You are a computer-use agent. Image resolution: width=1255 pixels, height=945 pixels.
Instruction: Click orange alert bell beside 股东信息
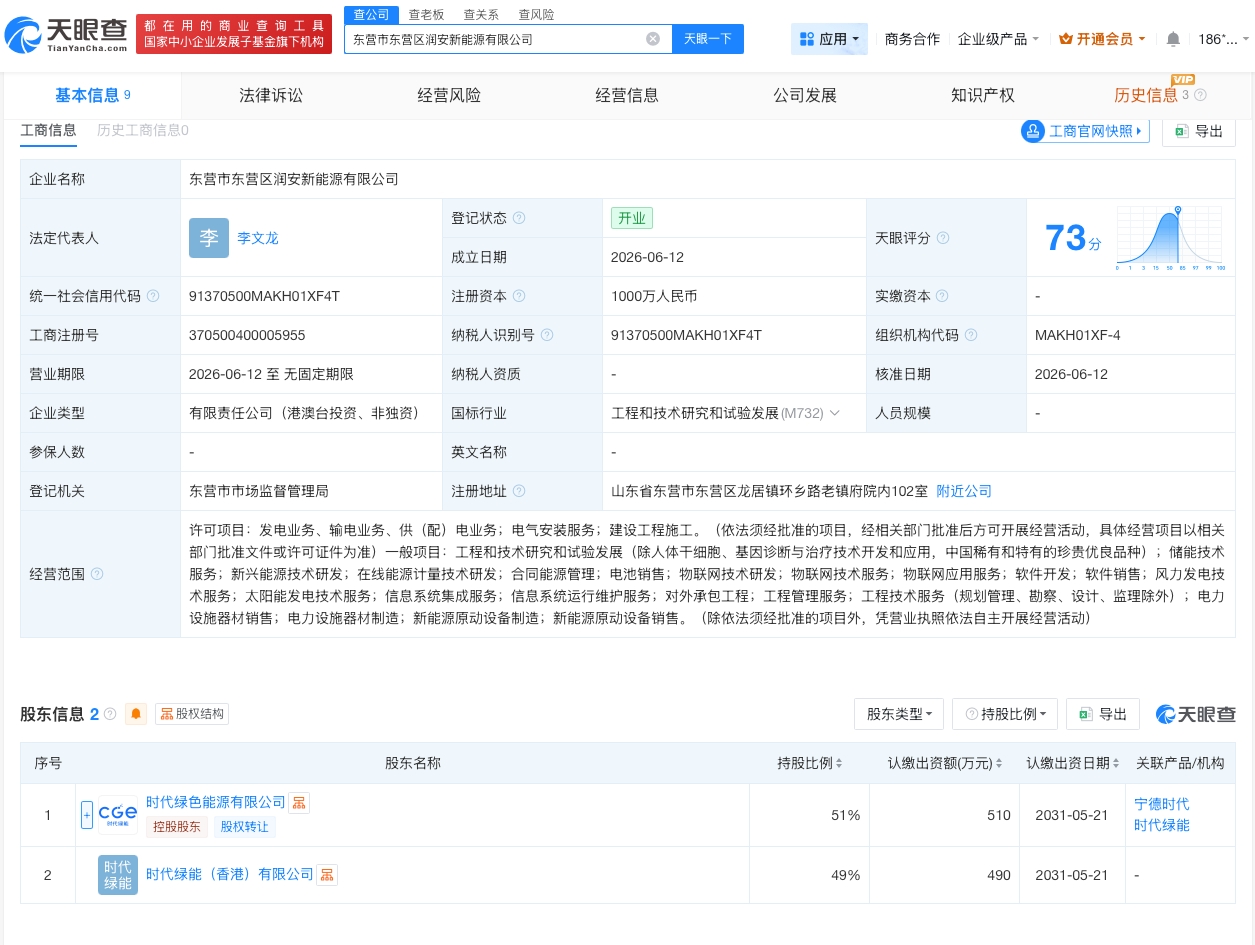[137, 714]
